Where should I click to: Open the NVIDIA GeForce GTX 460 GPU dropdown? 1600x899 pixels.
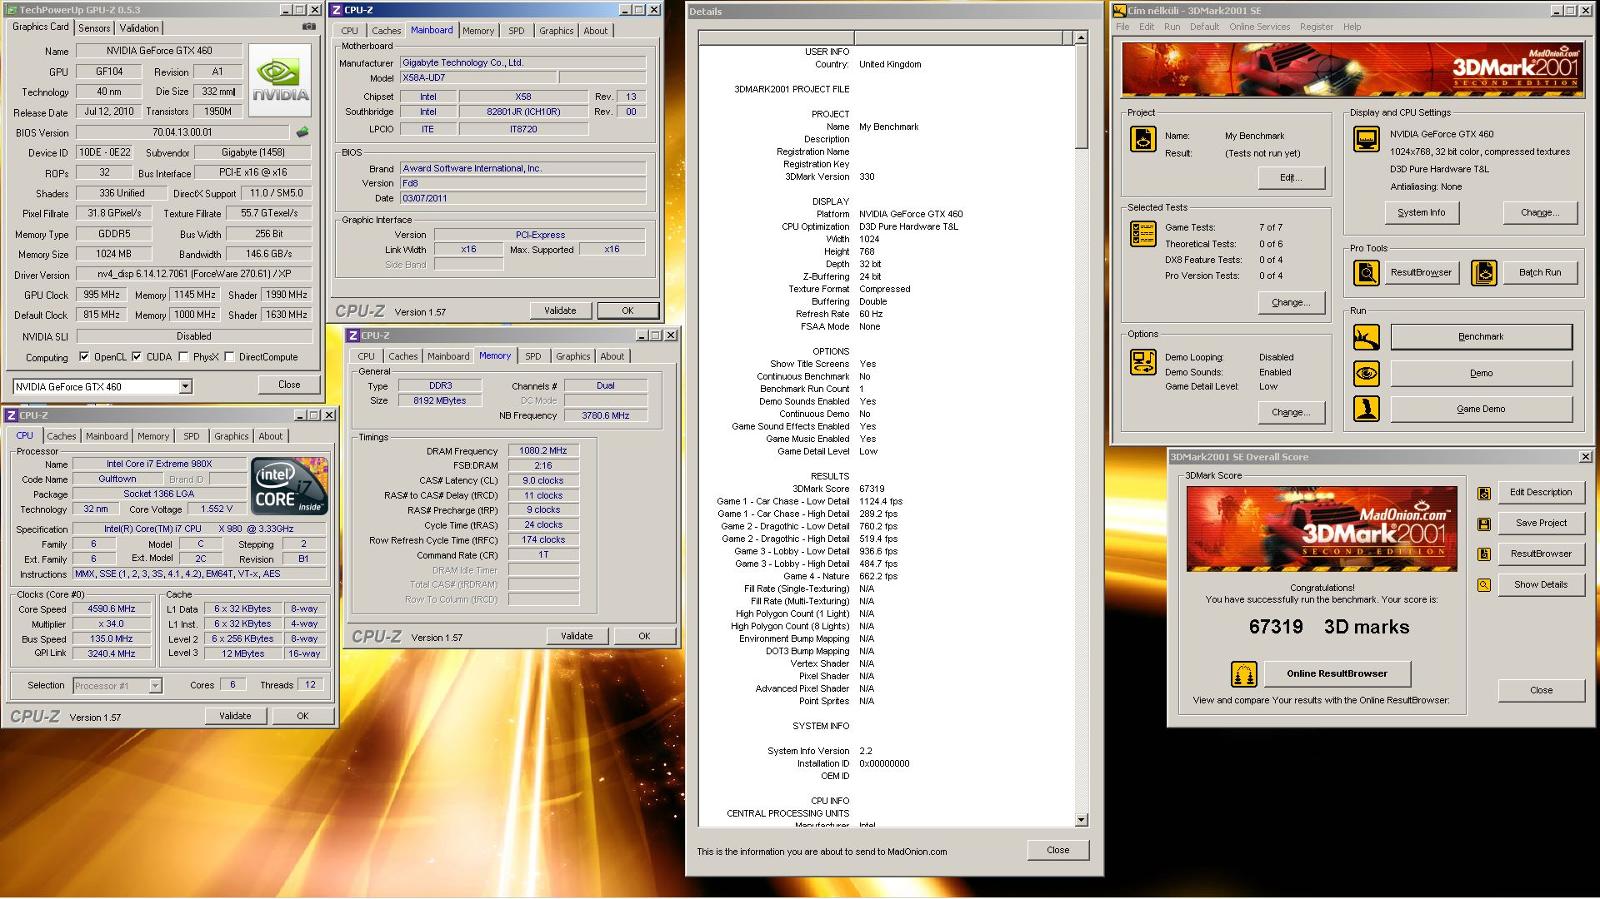click(185, 387)
